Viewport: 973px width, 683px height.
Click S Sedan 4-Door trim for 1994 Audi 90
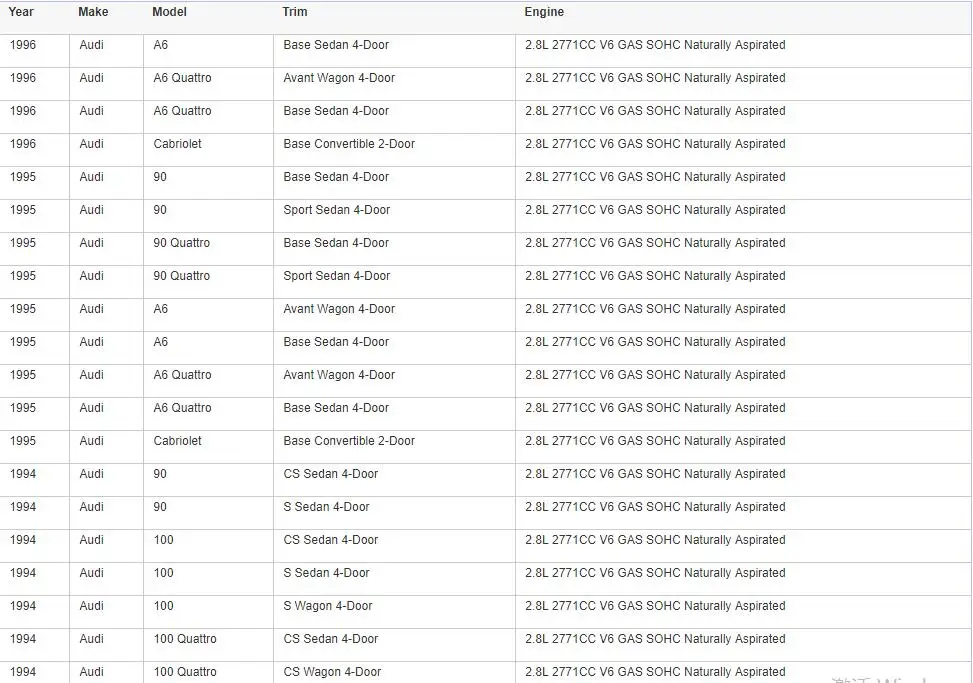click(x=326, y=507)
